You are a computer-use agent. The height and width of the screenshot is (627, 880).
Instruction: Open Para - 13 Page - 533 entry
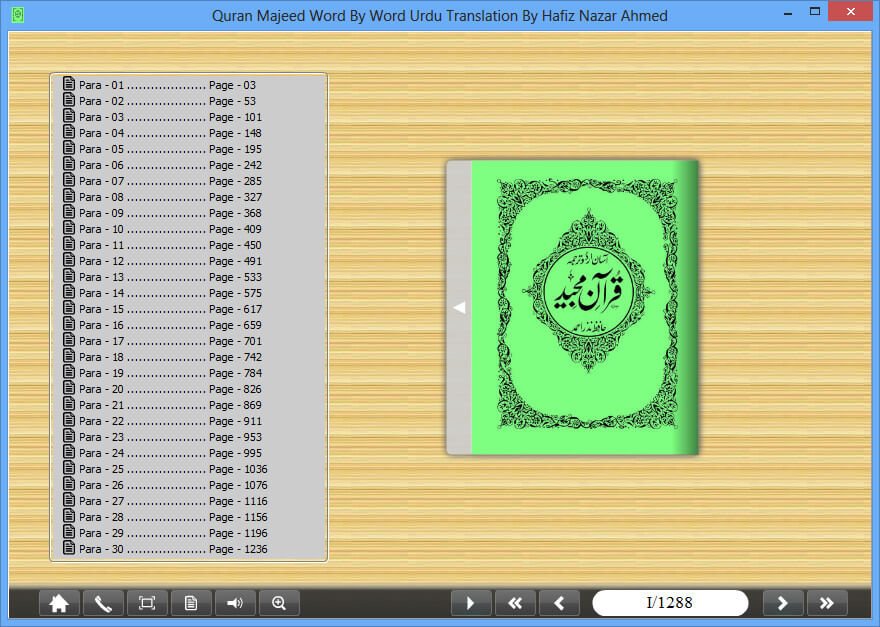(162, 277)
